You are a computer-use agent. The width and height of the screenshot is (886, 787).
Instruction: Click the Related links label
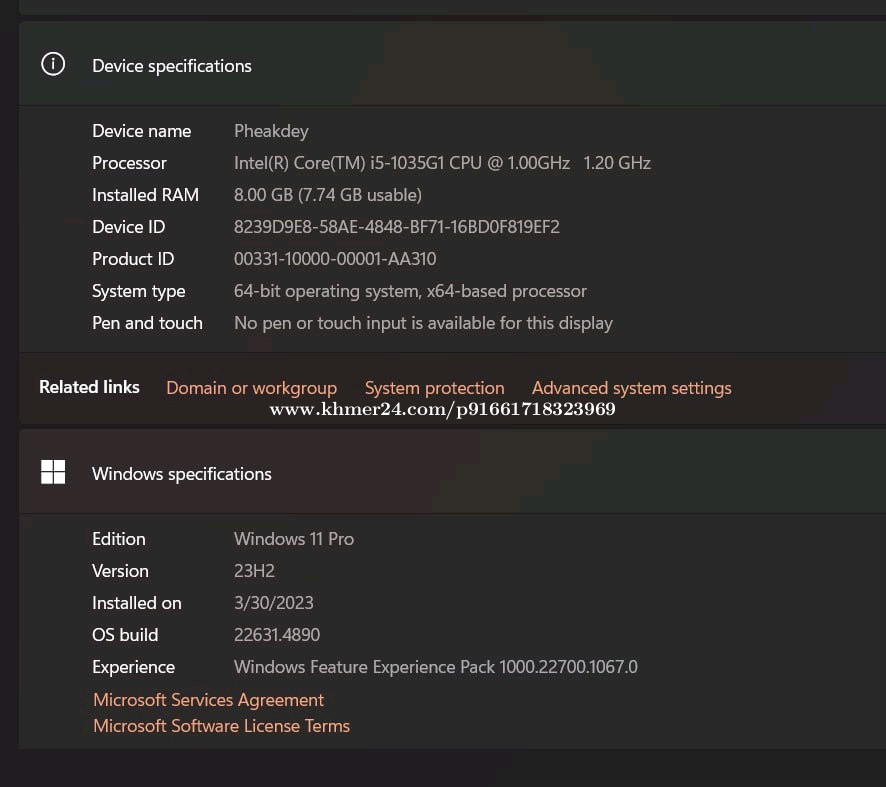(89, 387)
